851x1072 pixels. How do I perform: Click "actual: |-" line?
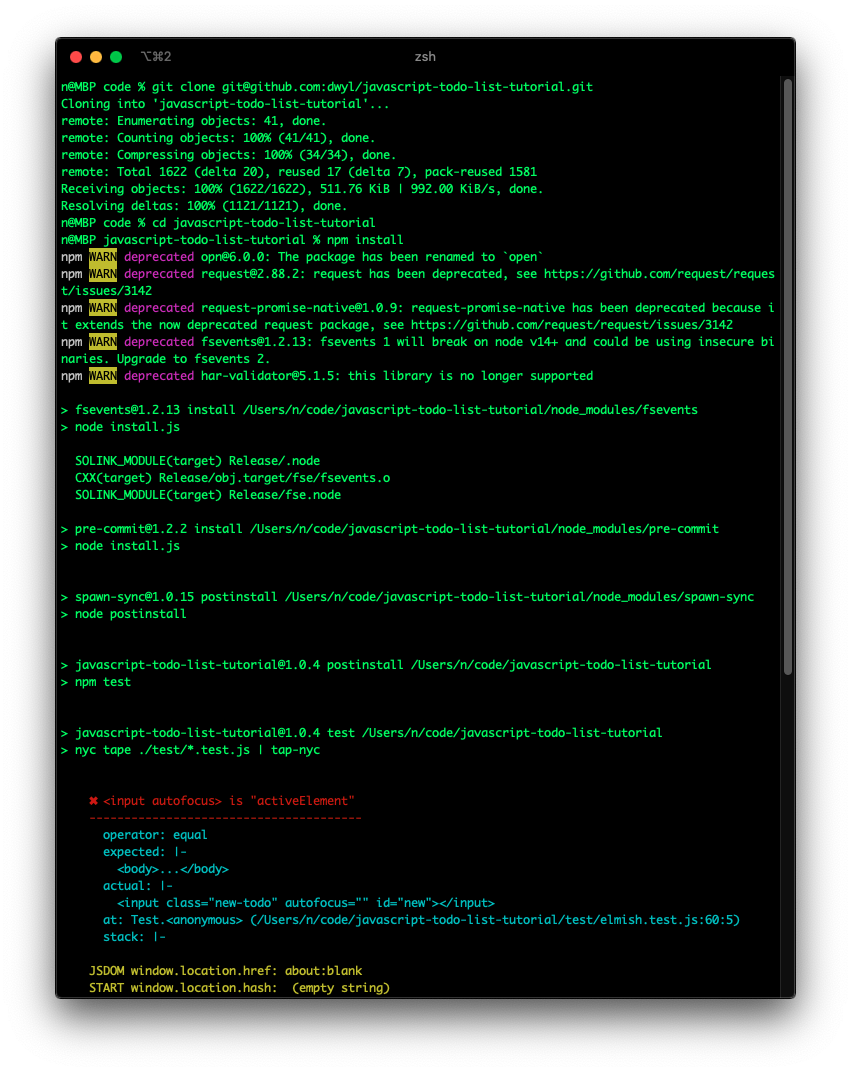coord(137,886)
